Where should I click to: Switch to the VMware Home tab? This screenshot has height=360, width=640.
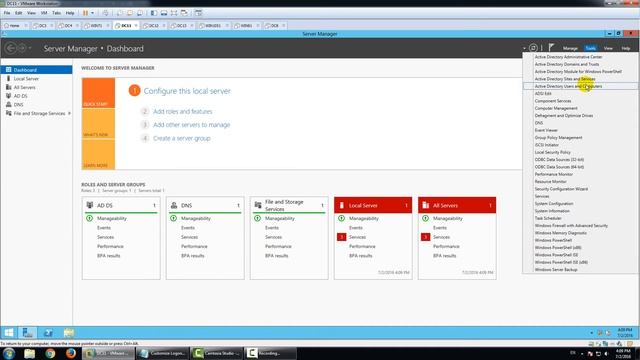tap(14, 25)
